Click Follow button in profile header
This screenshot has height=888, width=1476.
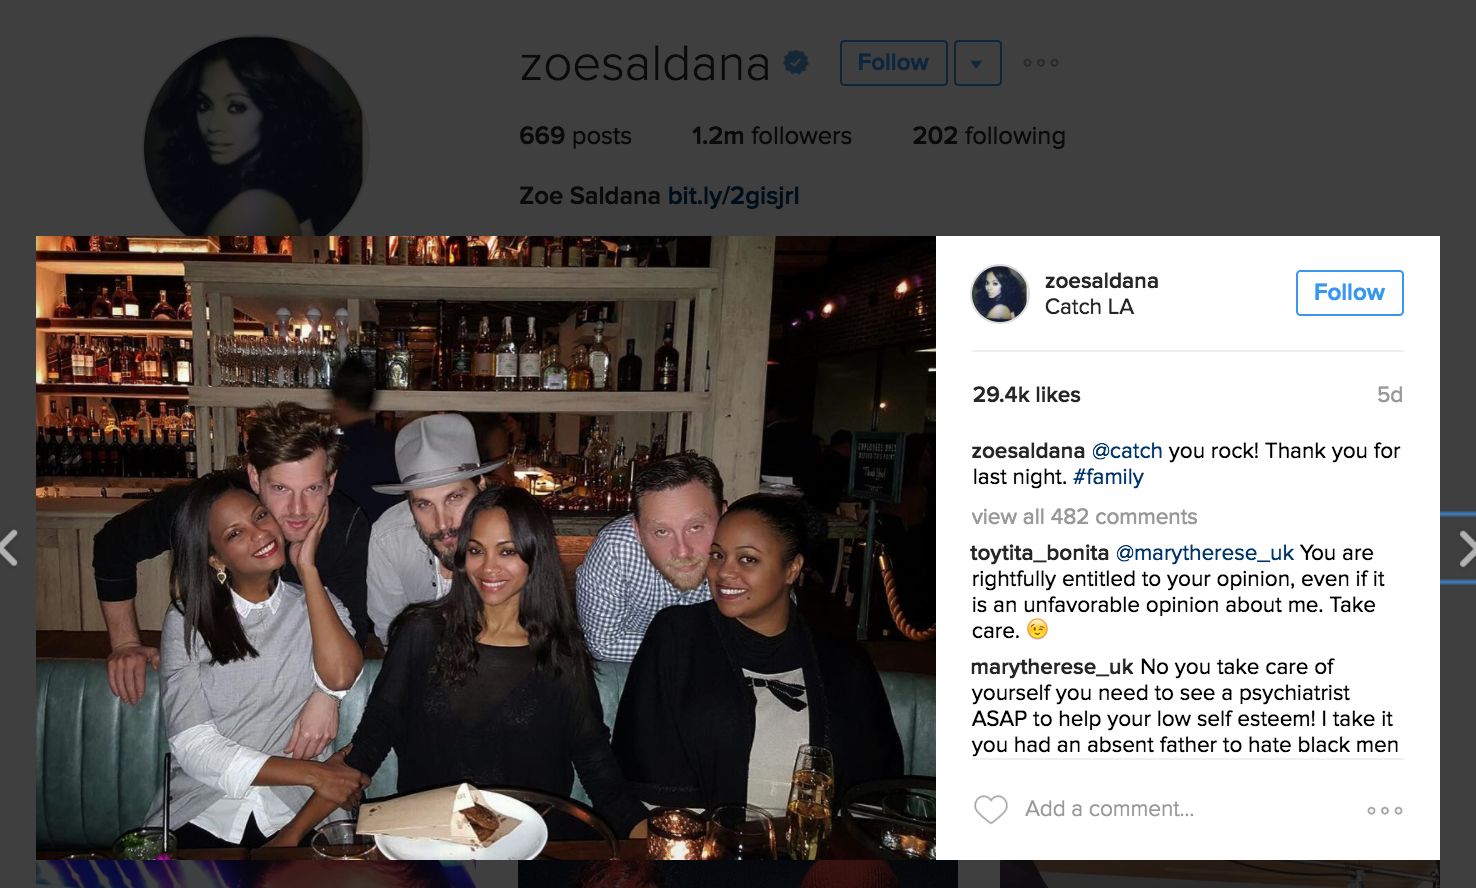coord(893,63)
